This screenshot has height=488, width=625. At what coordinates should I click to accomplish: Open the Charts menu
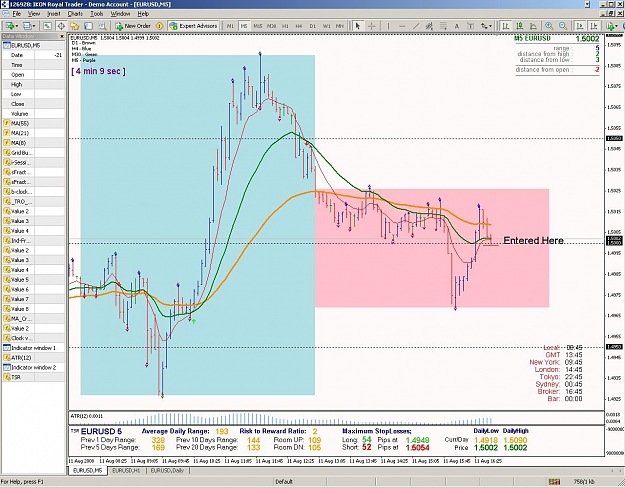pyautogui.click(x=75, y=14)
